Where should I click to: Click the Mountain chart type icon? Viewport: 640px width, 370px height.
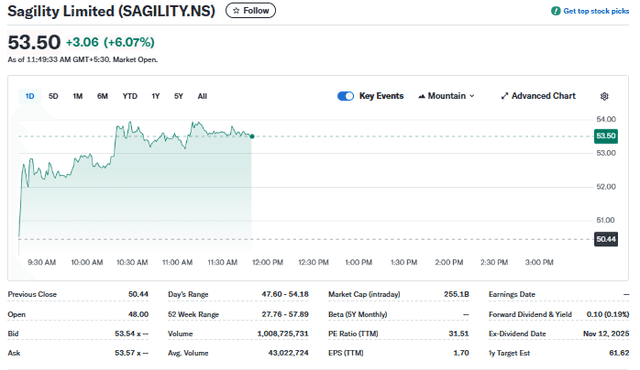coord(422,96)
